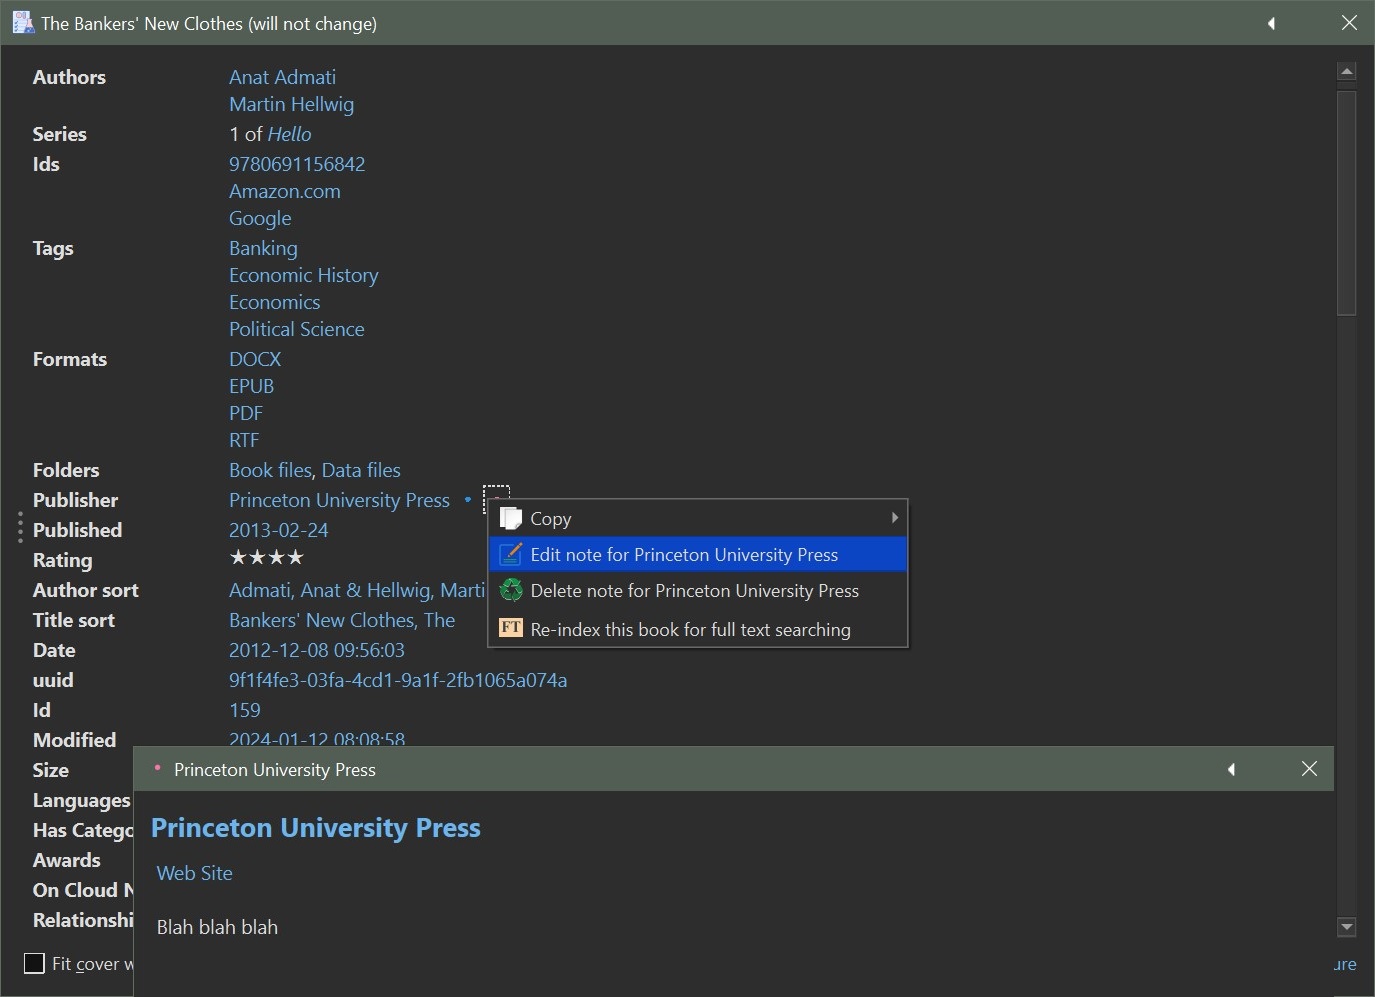Click the Modified field label
Image resolution: width=1375 pixels, height=997 pixels.
tap(74, 740)
